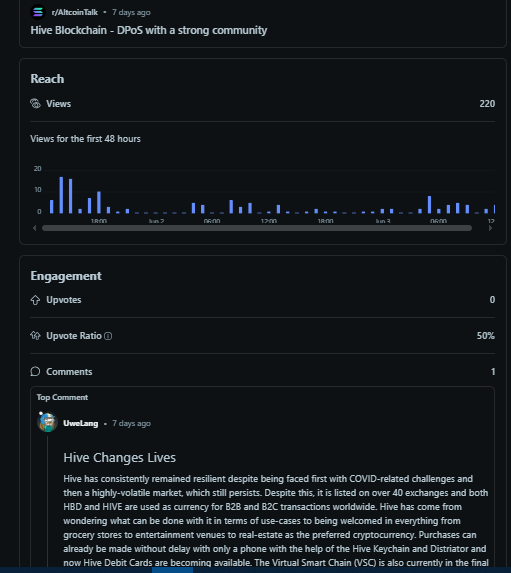511x573 pixels.
Task: Open UweLang's profile avatar
Action: (48, 422)
